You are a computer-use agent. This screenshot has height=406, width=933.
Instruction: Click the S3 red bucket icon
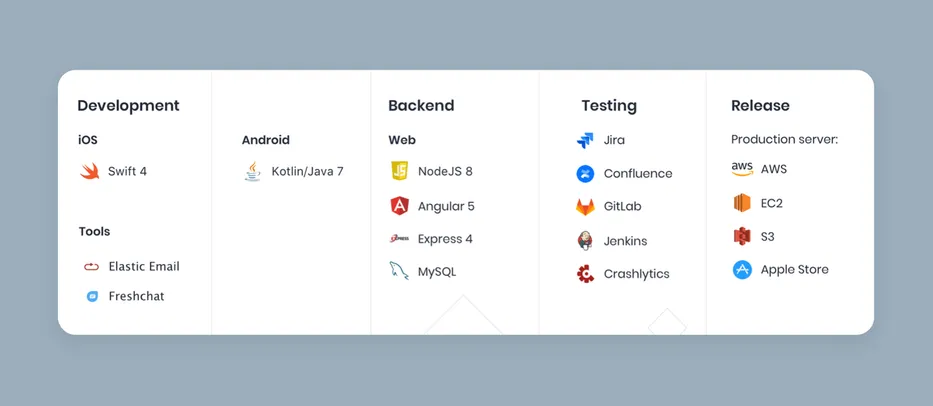coord(742,237)
